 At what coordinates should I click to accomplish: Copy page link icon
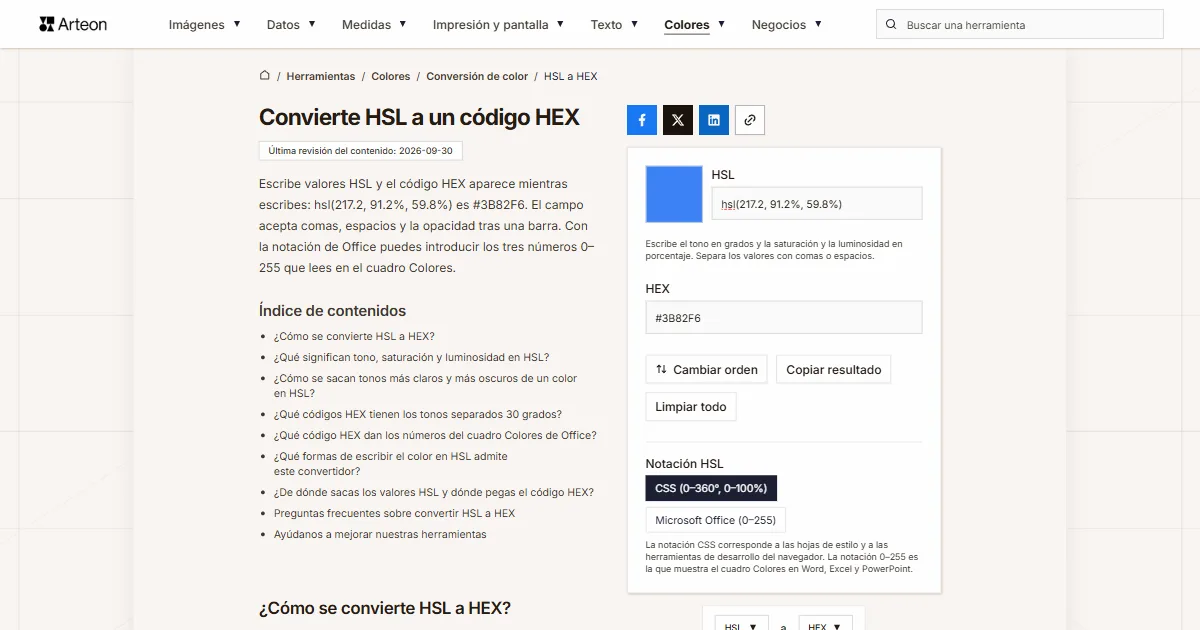[x=750, y=120]
